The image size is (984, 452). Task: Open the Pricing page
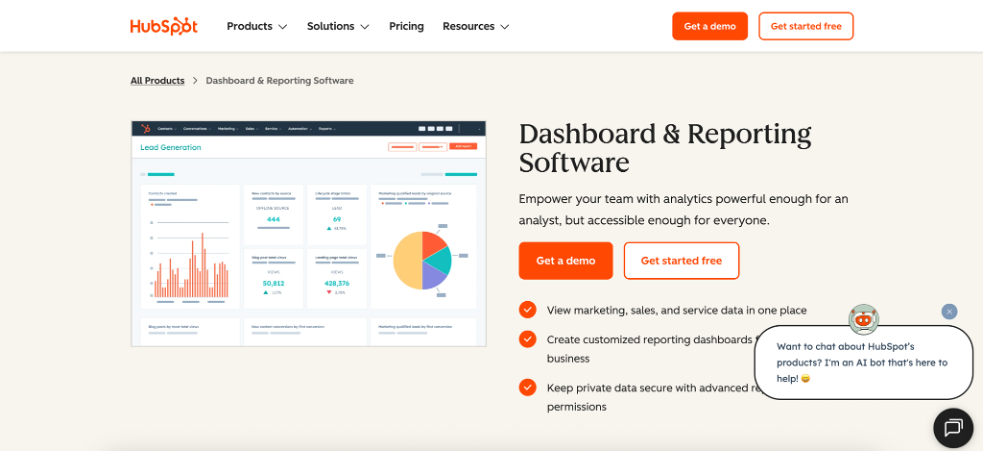(x=406, y=26)
